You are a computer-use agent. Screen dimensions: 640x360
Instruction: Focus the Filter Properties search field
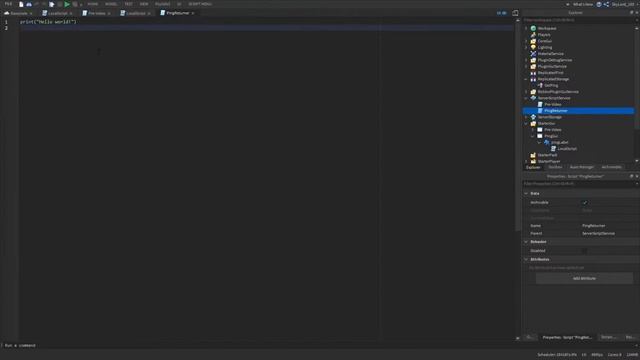tap(578, 184)
